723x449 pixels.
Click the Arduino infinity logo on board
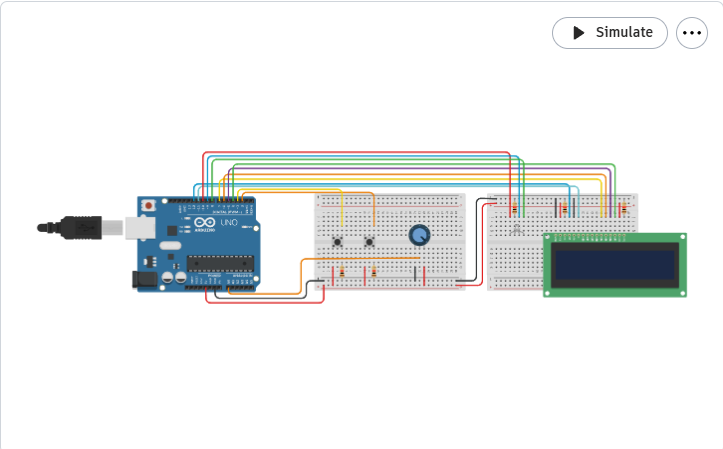(x=204, y=222)
